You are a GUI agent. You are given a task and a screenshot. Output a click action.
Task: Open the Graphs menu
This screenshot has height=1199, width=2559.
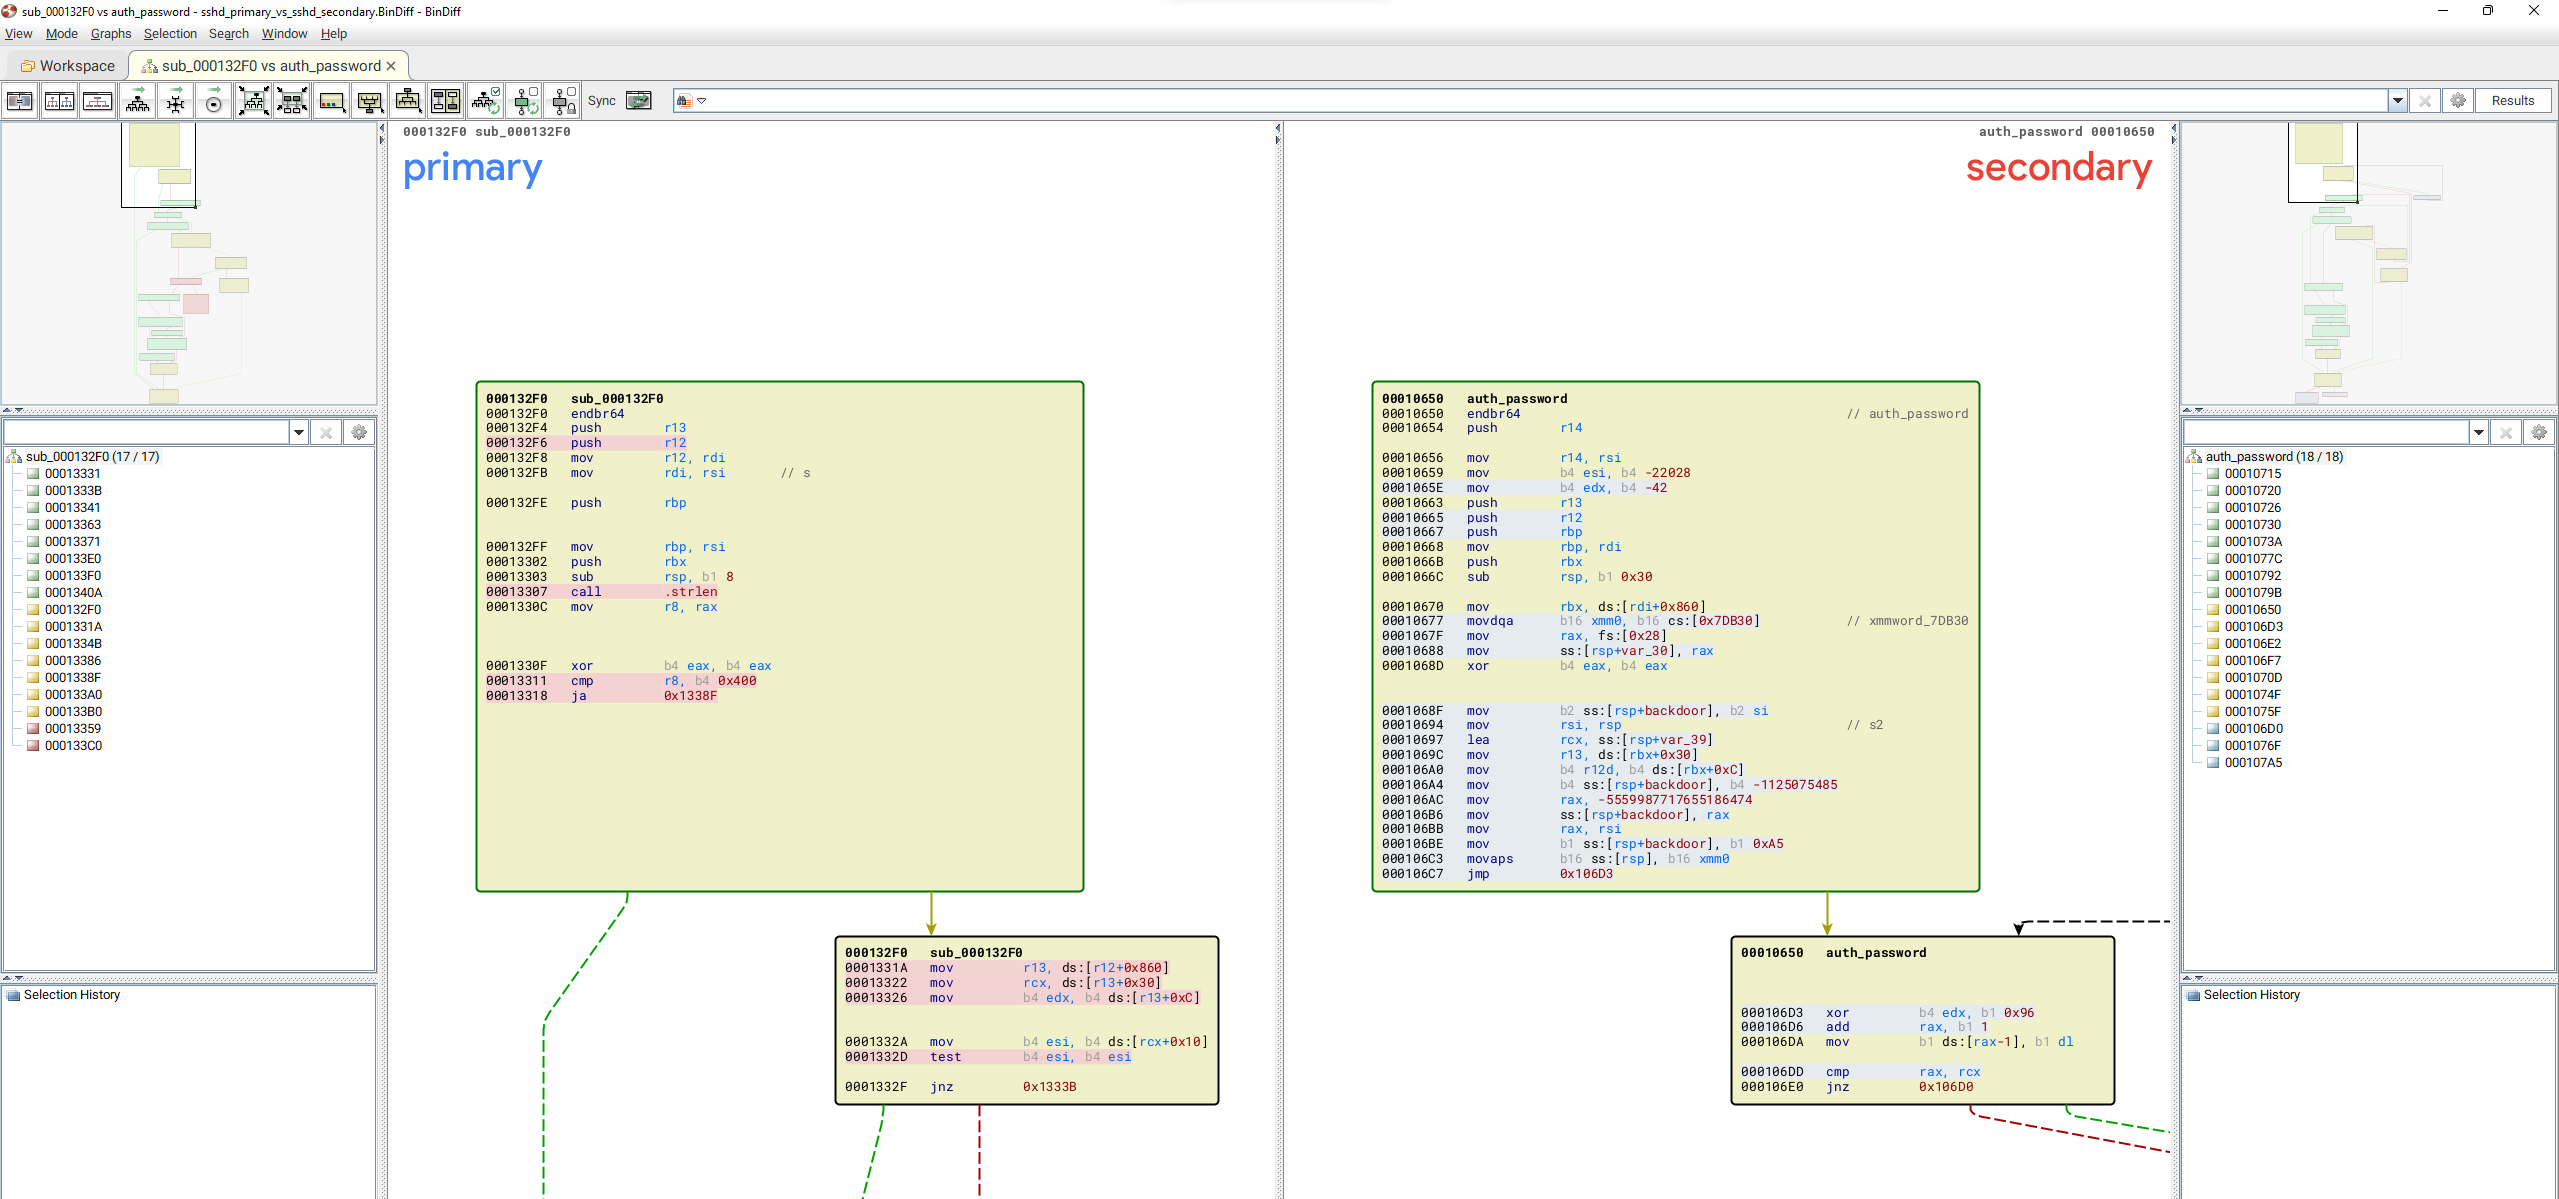110,34
